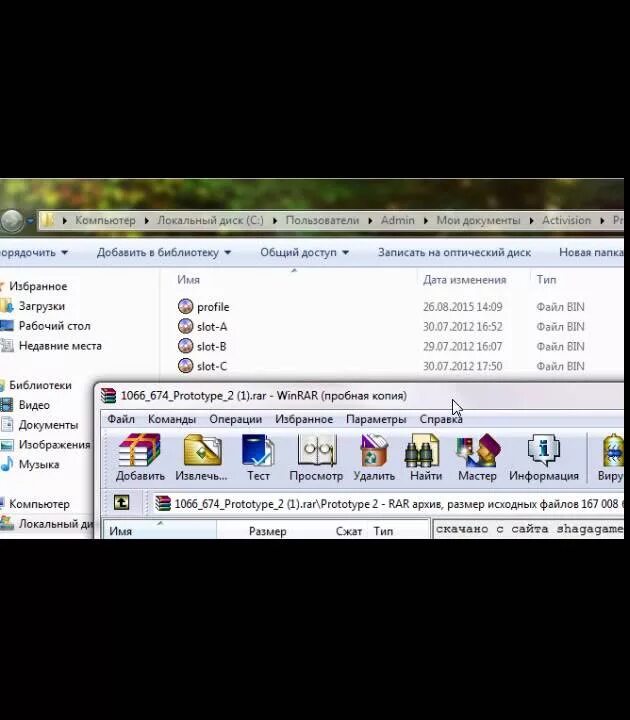
Task: Sort by Дата изменения column
Action: 465,280
